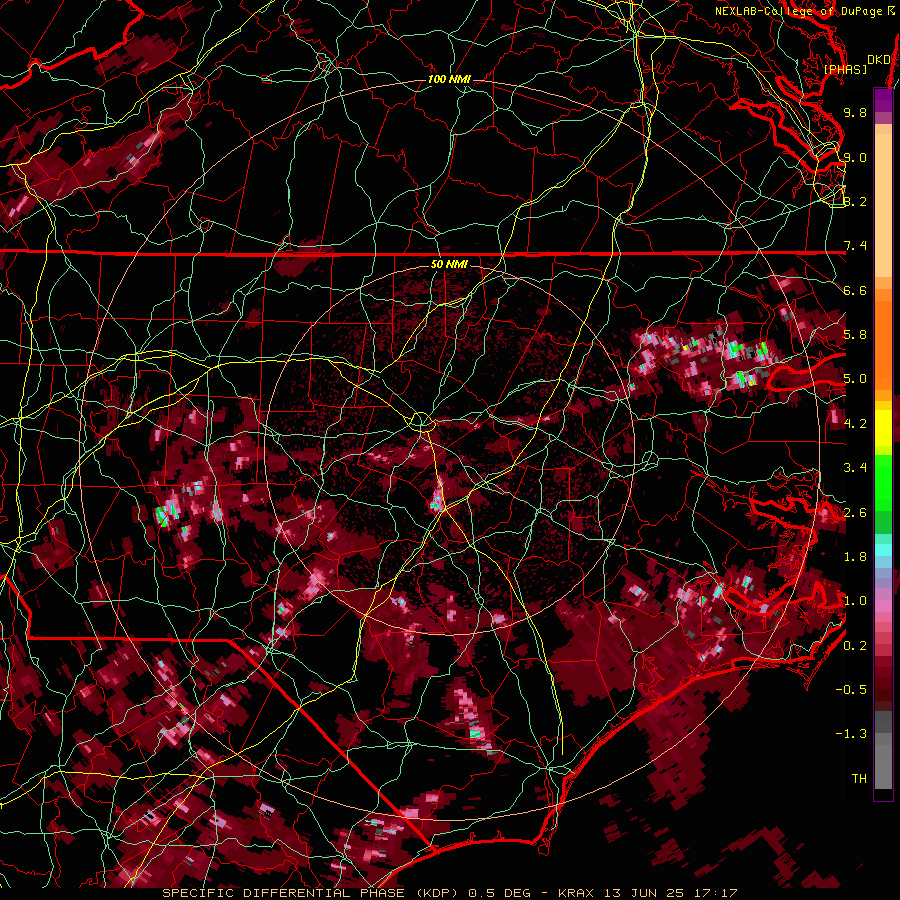This screenshot has height=900, width=900.
Task: Click the 9.0 value on color scale
Action: tap(855, 157)
